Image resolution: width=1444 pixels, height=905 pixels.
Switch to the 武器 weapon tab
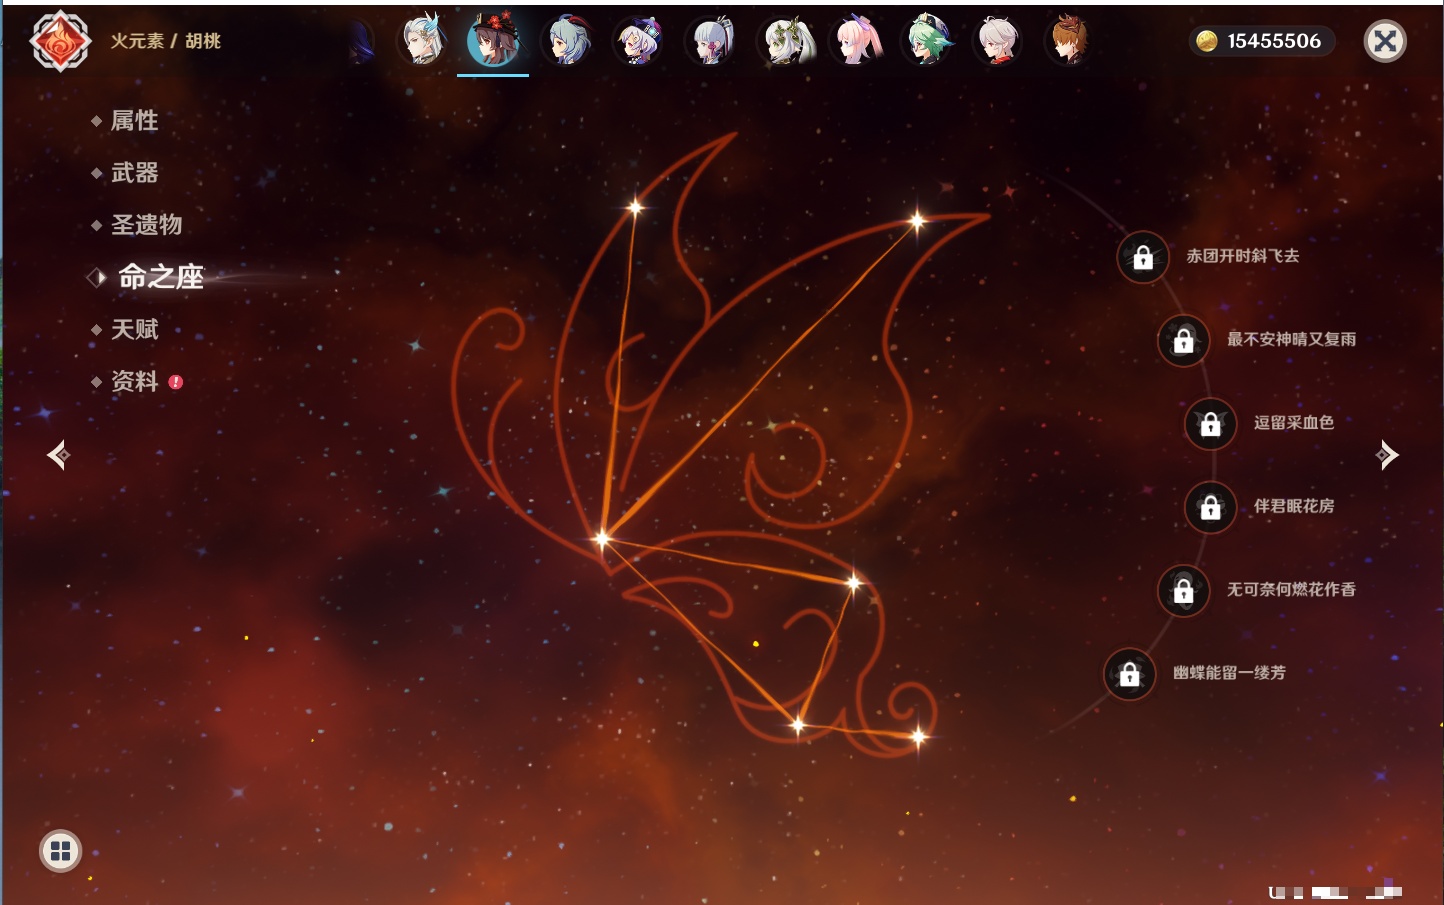(x=134, y=173)
